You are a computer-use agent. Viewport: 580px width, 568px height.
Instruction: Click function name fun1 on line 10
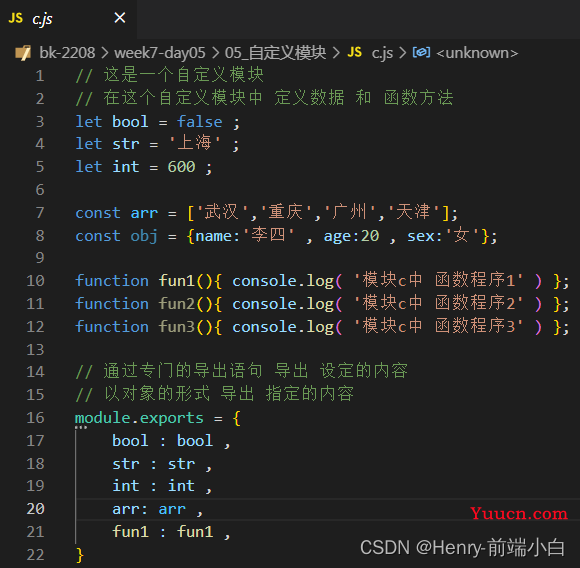pyautogui.click(x=177, y=281)
